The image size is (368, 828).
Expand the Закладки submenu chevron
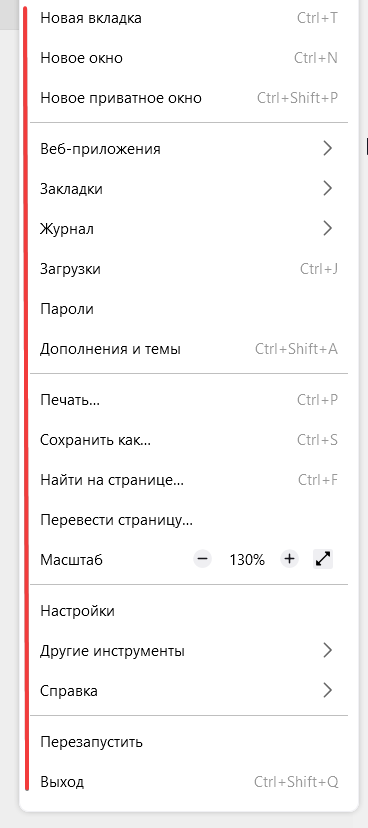coord(327,189)
